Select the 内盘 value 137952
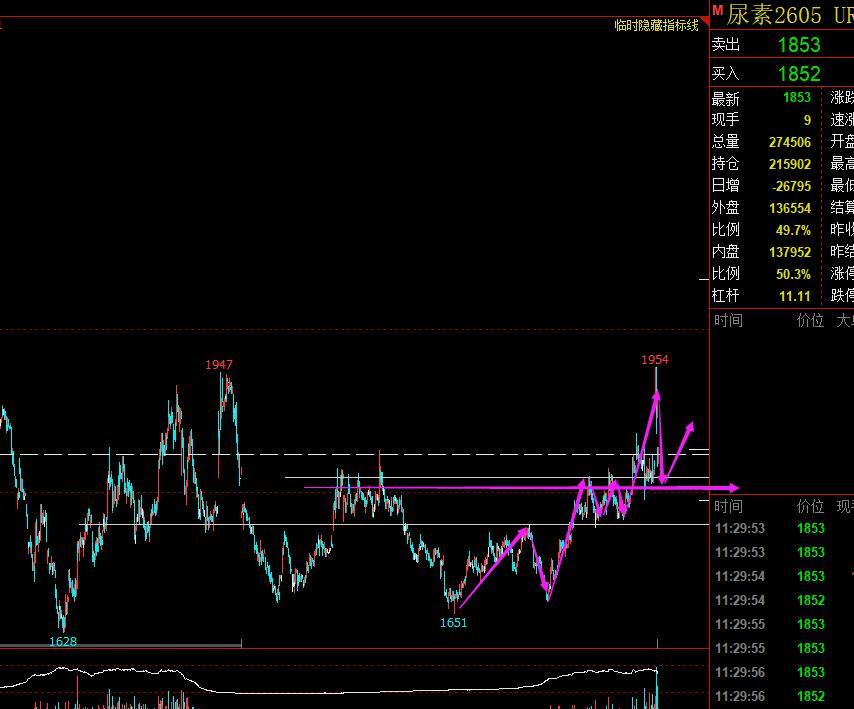The image size is (854, 709). click(790, 252)
